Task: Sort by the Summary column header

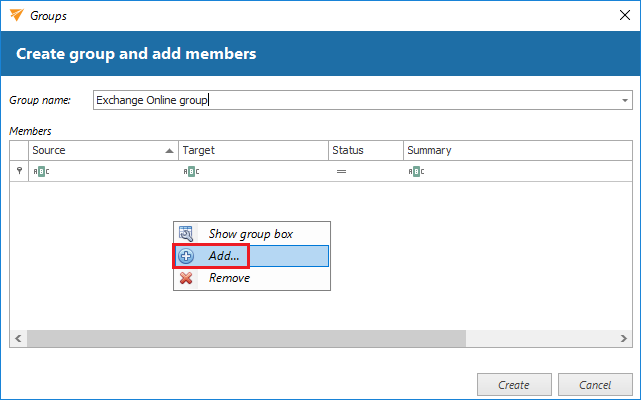Action: click(500, 150)
